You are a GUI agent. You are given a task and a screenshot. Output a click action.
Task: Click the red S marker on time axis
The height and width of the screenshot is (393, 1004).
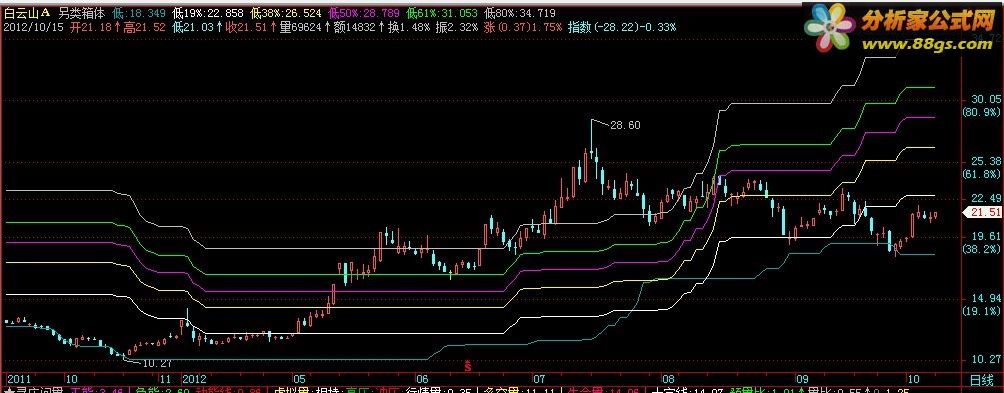pyautogui.click(x=468, y=367)
